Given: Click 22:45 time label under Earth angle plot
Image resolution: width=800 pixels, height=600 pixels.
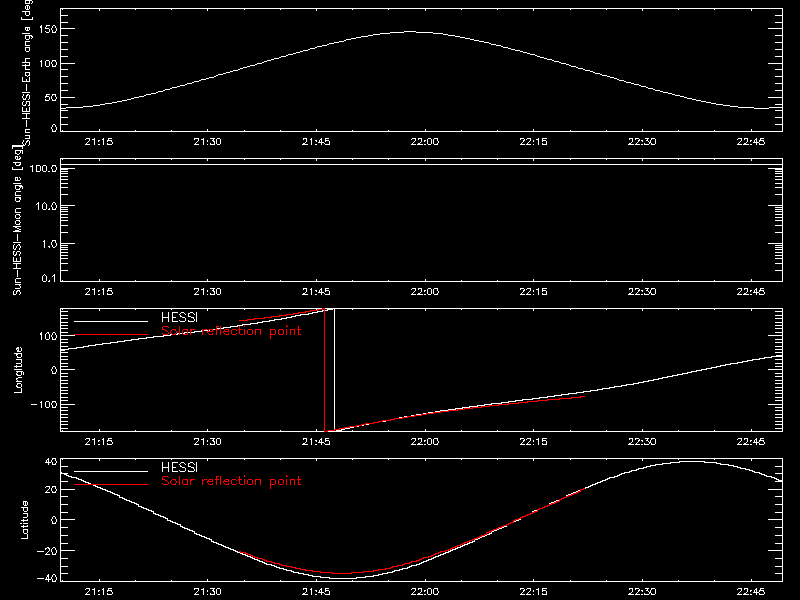Looking at the screenshot, I should (751, 142).
